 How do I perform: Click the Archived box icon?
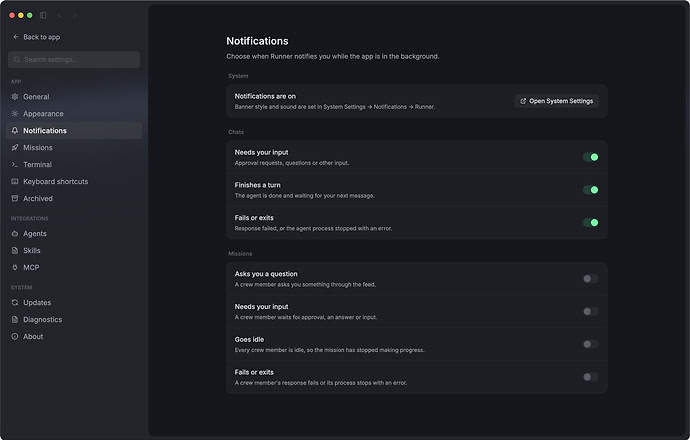15,198
